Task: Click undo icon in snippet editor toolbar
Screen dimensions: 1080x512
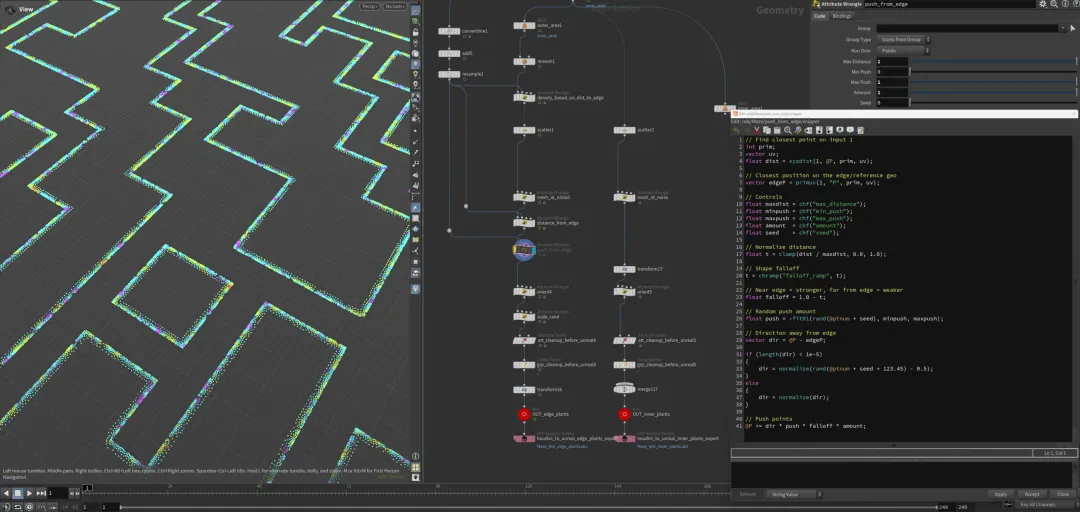Action: click(736, 130)
